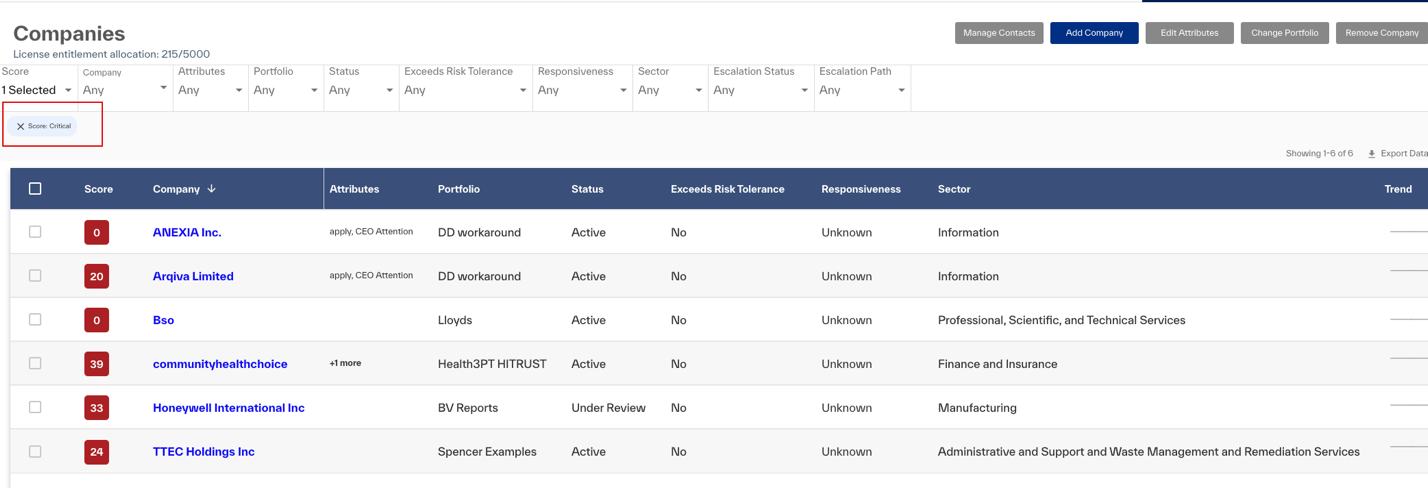Toggle the select-all checkbox in table header

(35, 189)
